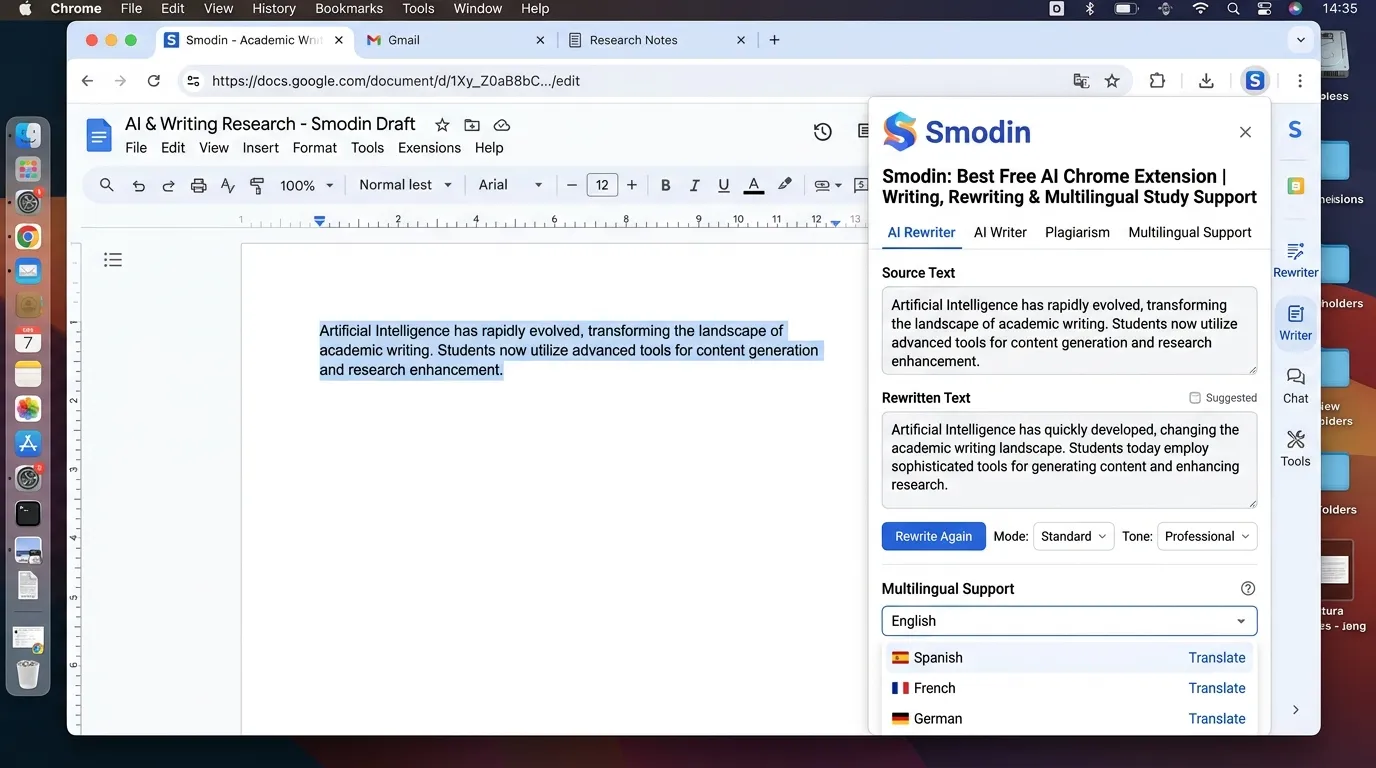Image resolution: width=1376 pixels, height=768 pixels.
Task: Open a new browser tab
Action: coord(774,40)
